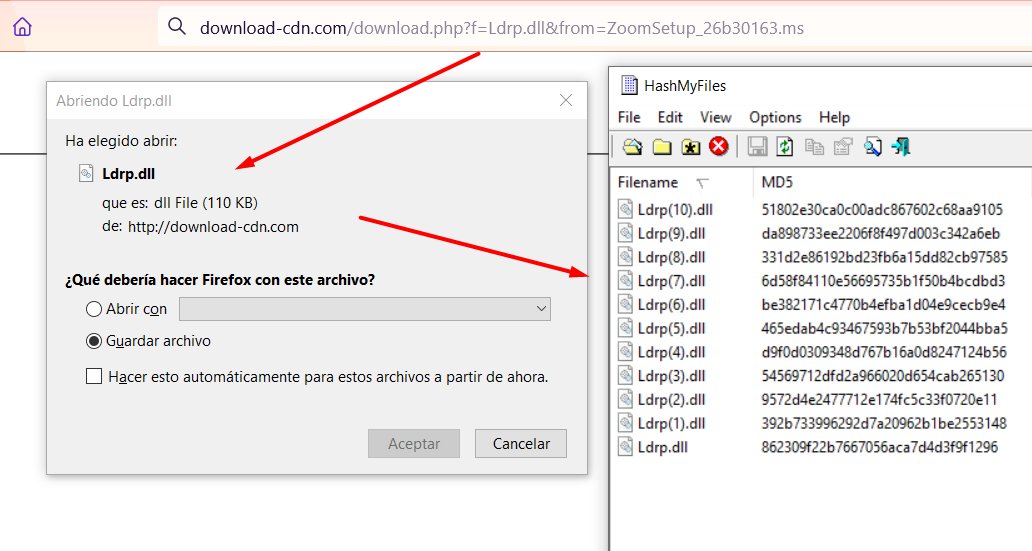Click the Exit door icon in HashMyFiles toolbar
The width and height of the screenshot is (1032, 551).
click(900, 146)
